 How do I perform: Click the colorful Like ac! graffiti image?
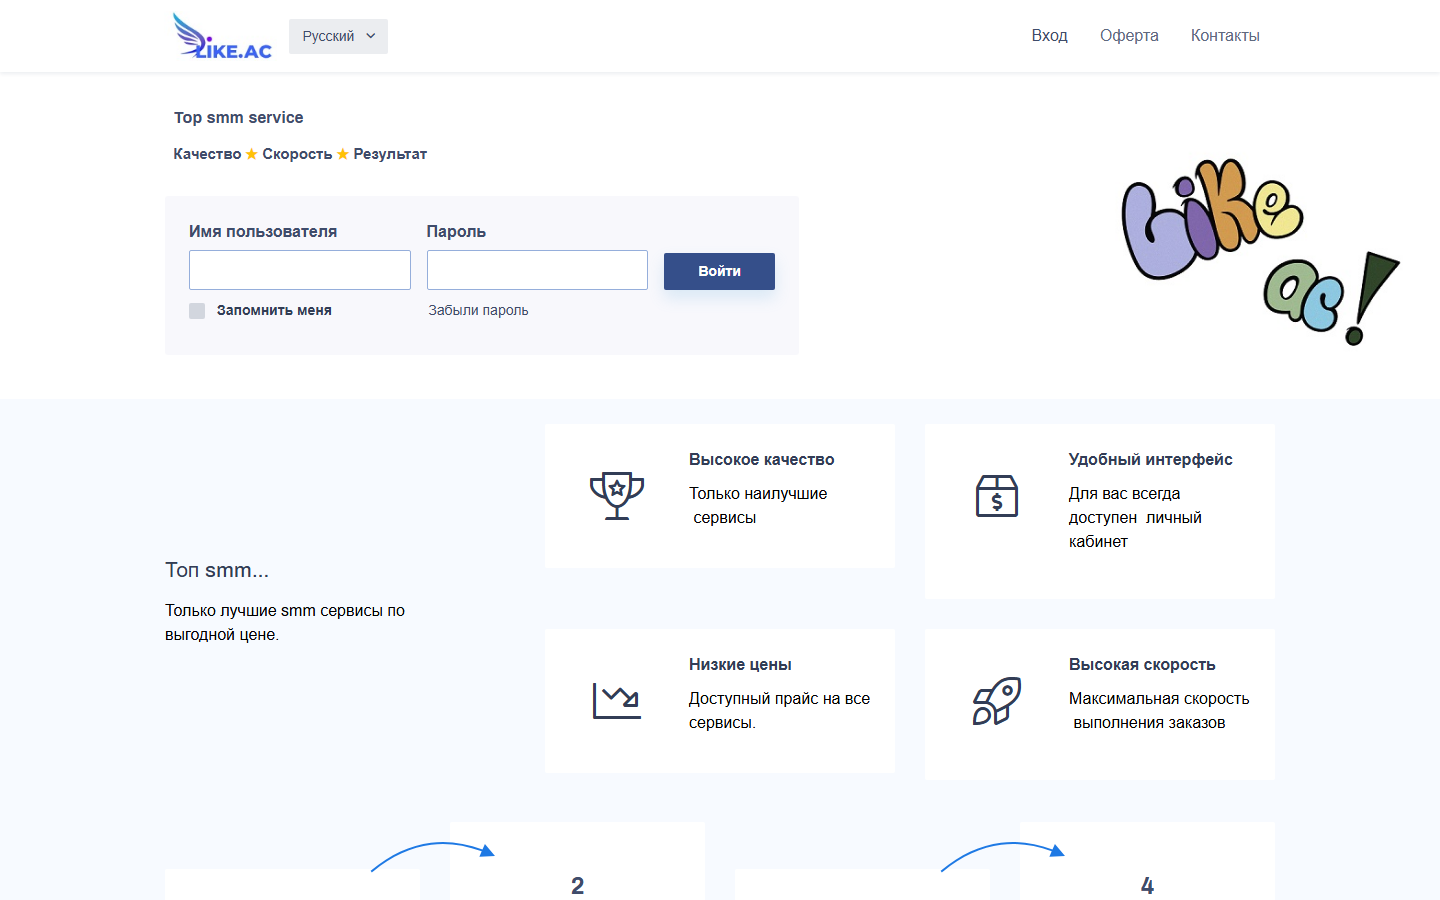click(1258, 252)
